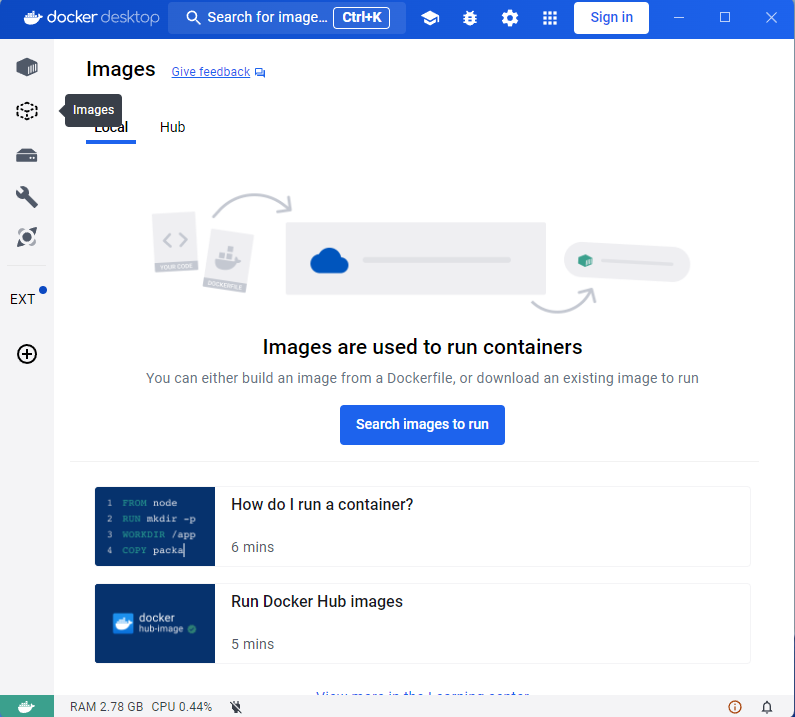Click the green whale engine status icon
The width and height of the screenshot is (795, 717).
tap(26, 706)
